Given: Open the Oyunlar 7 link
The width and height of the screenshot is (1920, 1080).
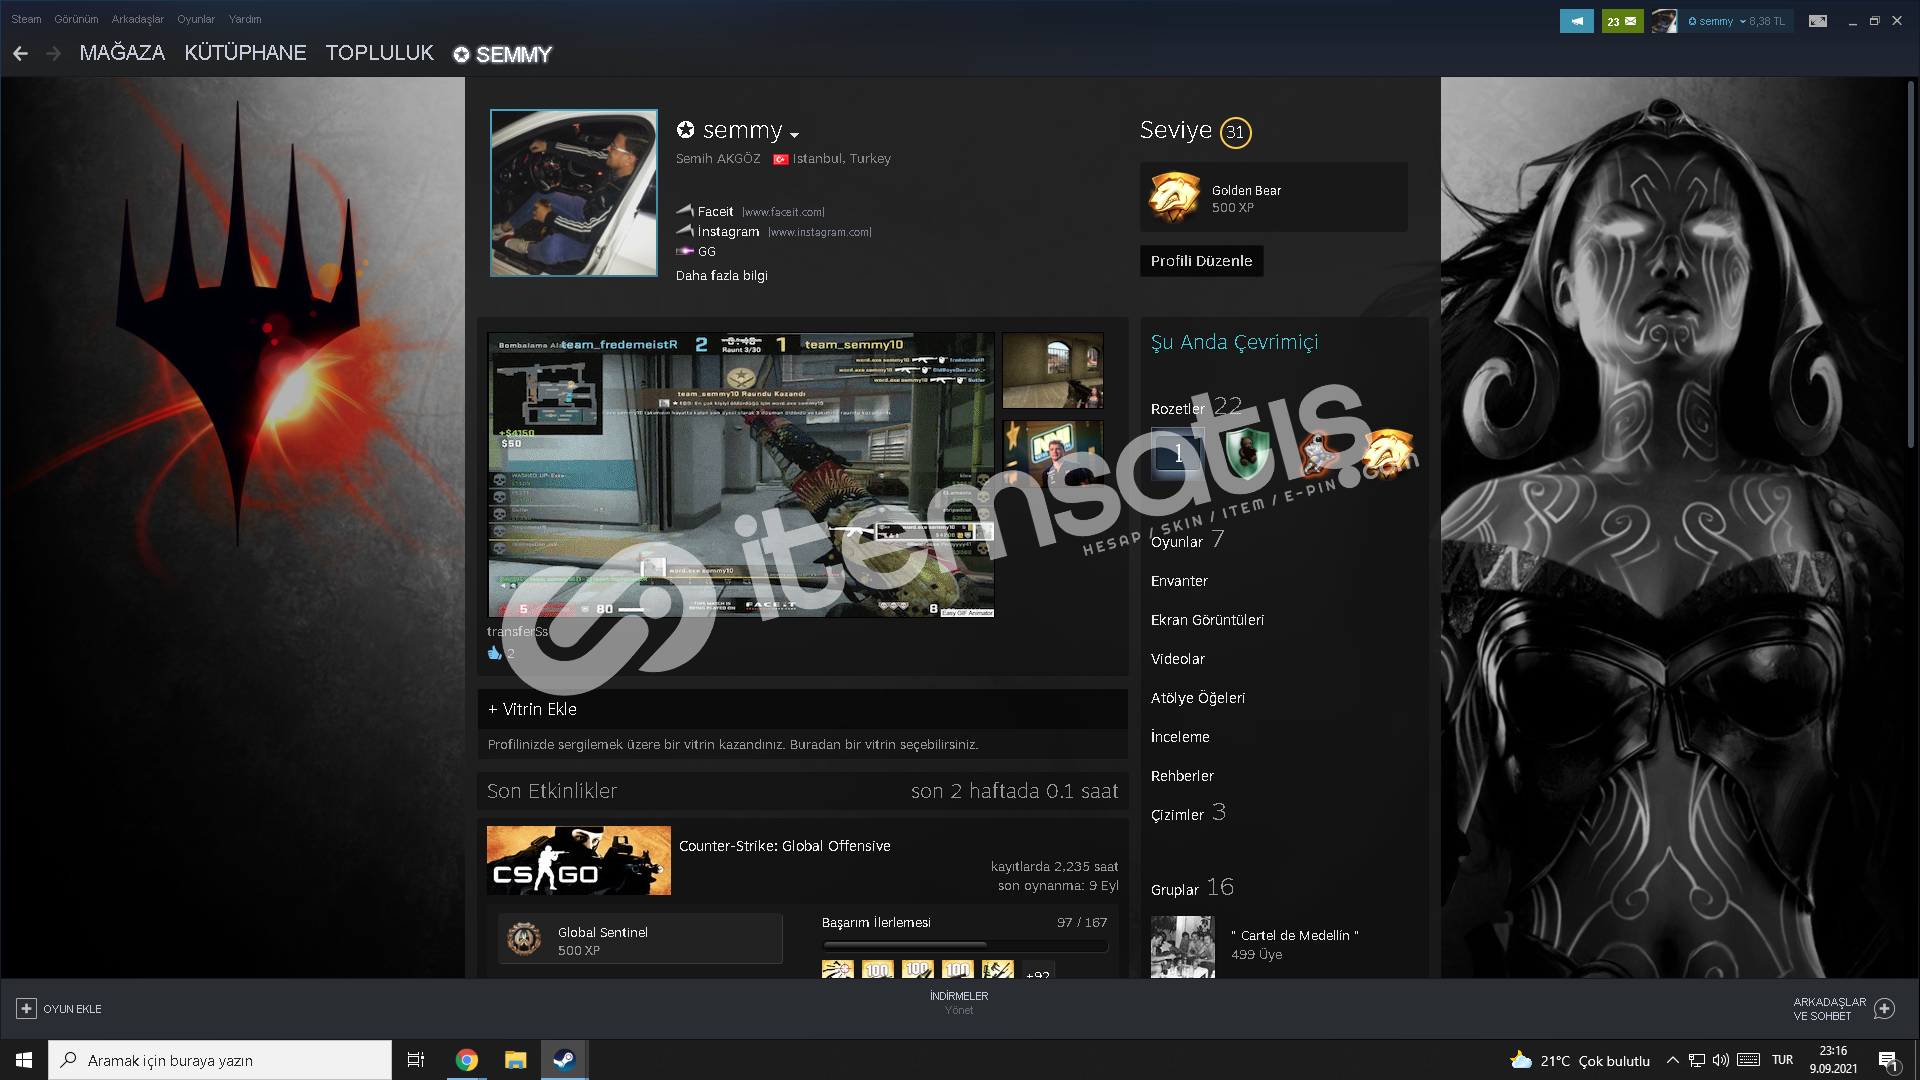Looking at the screenshot, I should (x=1188, y=540).
